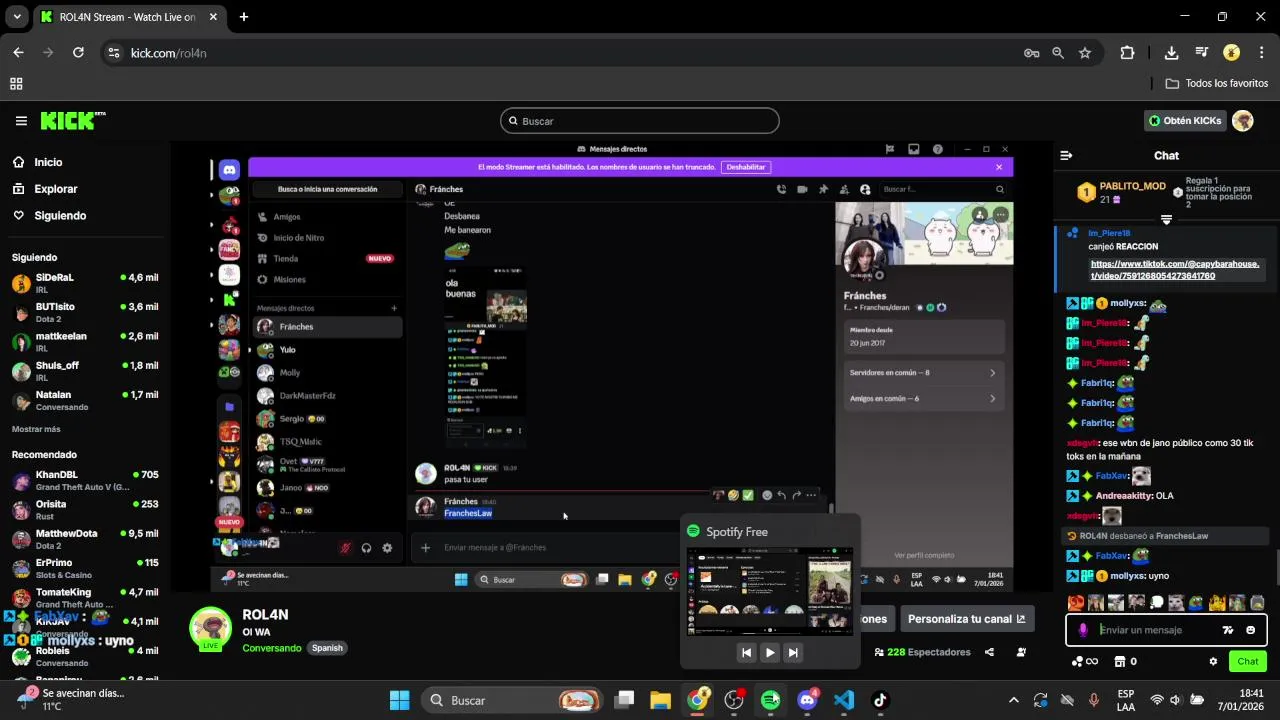Image resolution: width=1280 pixels, height=720 pixels.
Task: Expand Servidores en común chevron in stream
Action: (x=992, y=373)
